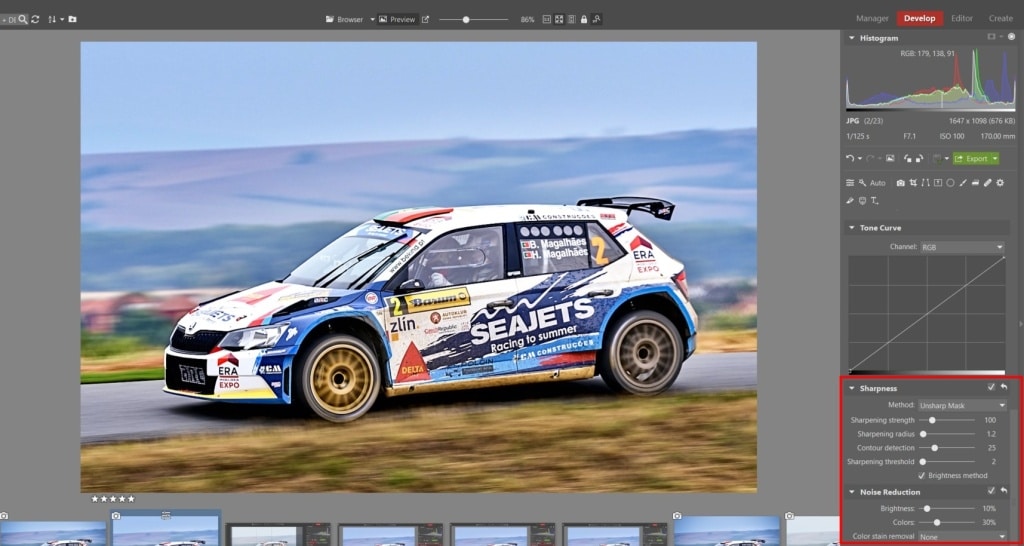Switch to the Manager module
This screenshot has width=1024, height=546.
[872, 18]
